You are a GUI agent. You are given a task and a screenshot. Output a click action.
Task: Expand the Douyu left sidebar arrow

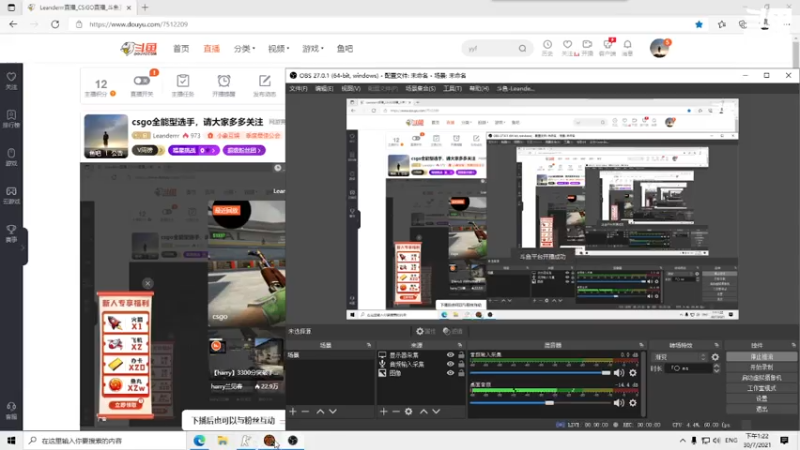(x=22, y=247)
